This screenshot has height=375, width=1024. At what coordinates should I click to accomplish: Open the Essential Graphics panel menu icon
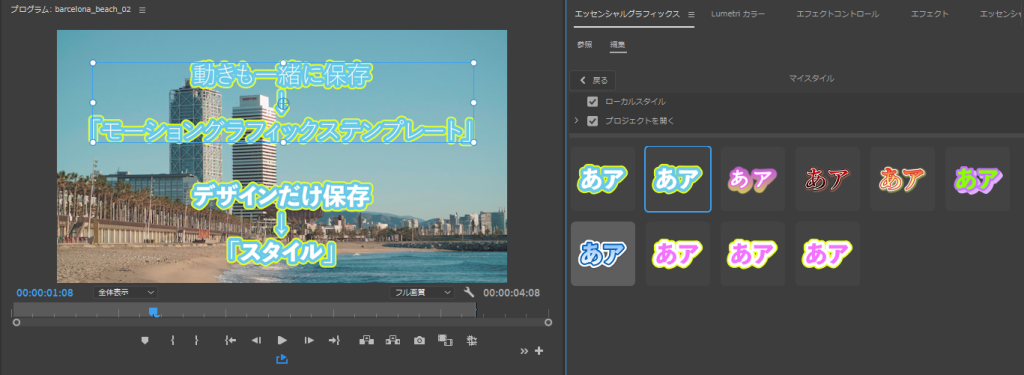691,14
